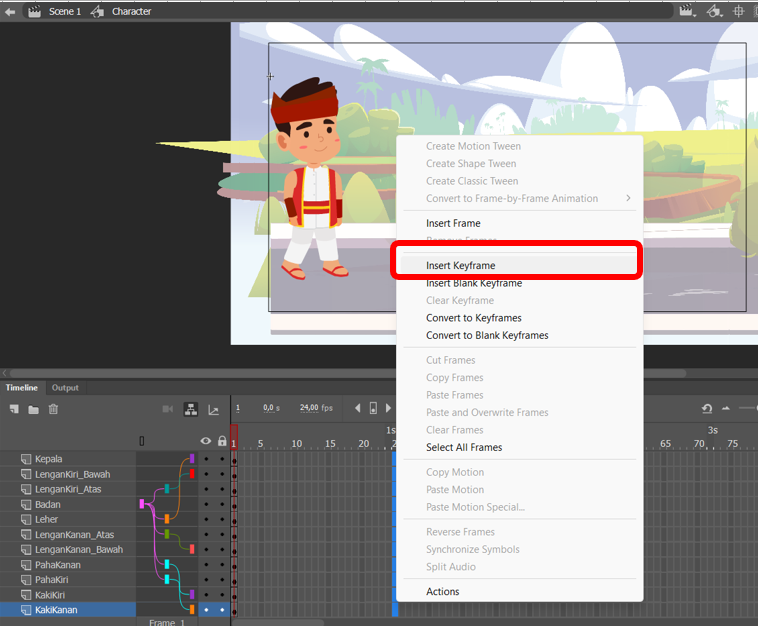Click Scene 1 breadcrumb link
Viewport: 758px width, 626px height.
[x=65, y=12]
